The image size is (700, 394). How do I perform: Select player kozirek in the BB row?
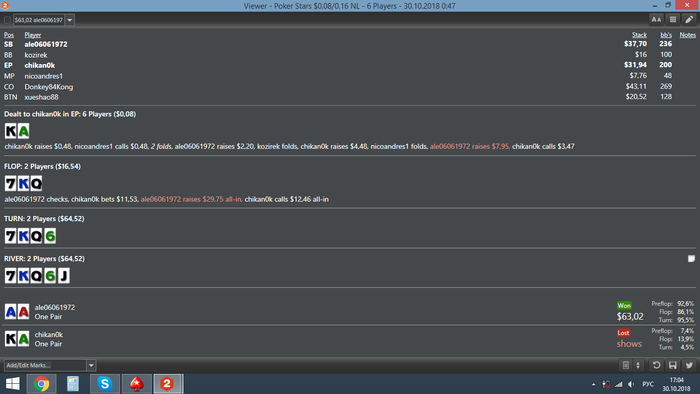(x=36, y=55)
